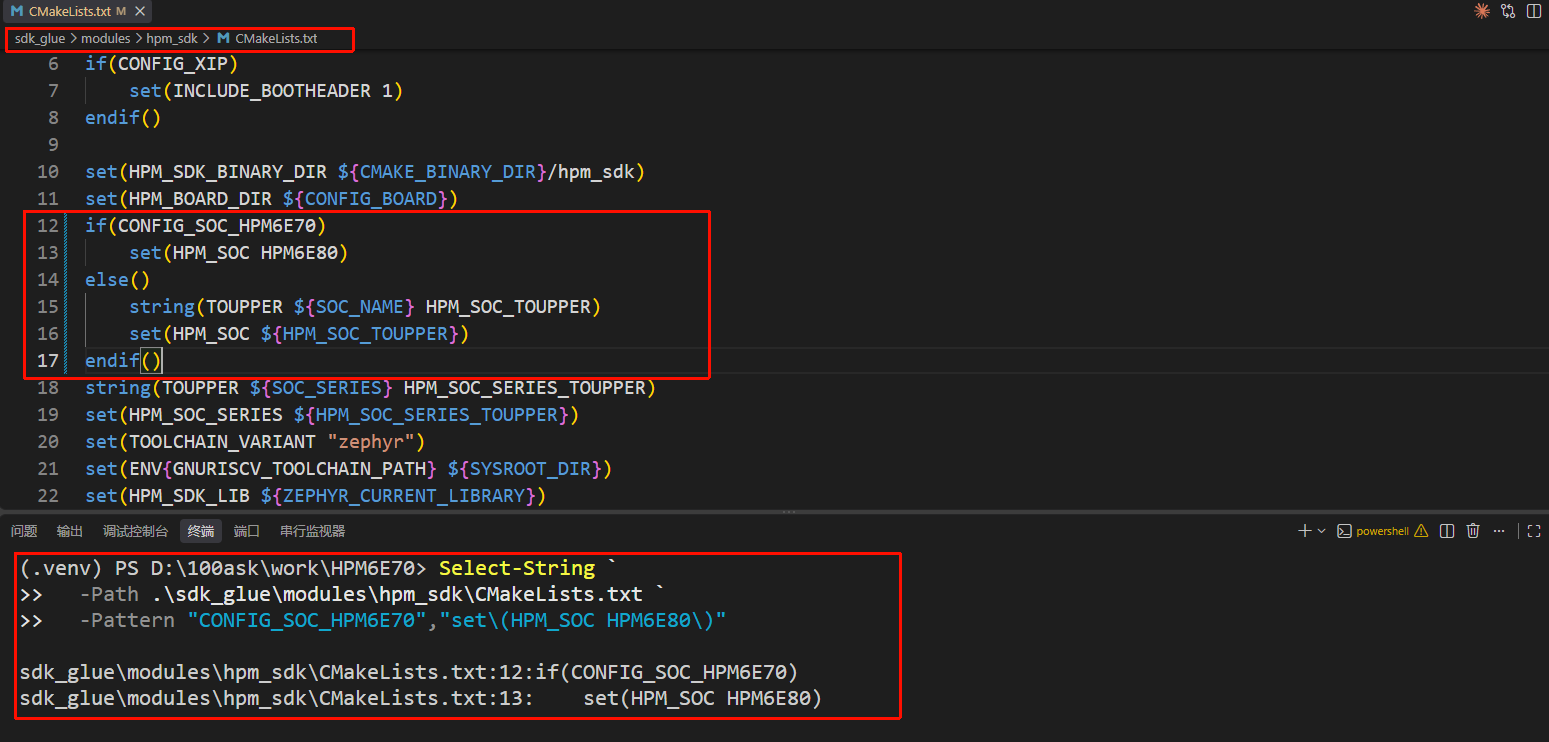1549x742 pixels.
Task: Split the terminal pane
Action: (1447, 531)
